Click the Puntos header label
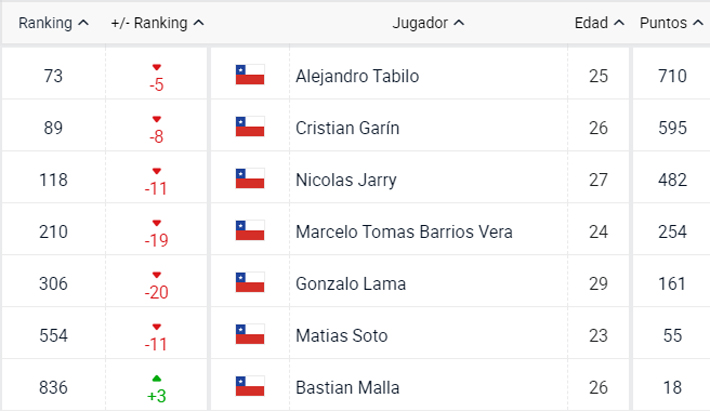 point(663,23)
